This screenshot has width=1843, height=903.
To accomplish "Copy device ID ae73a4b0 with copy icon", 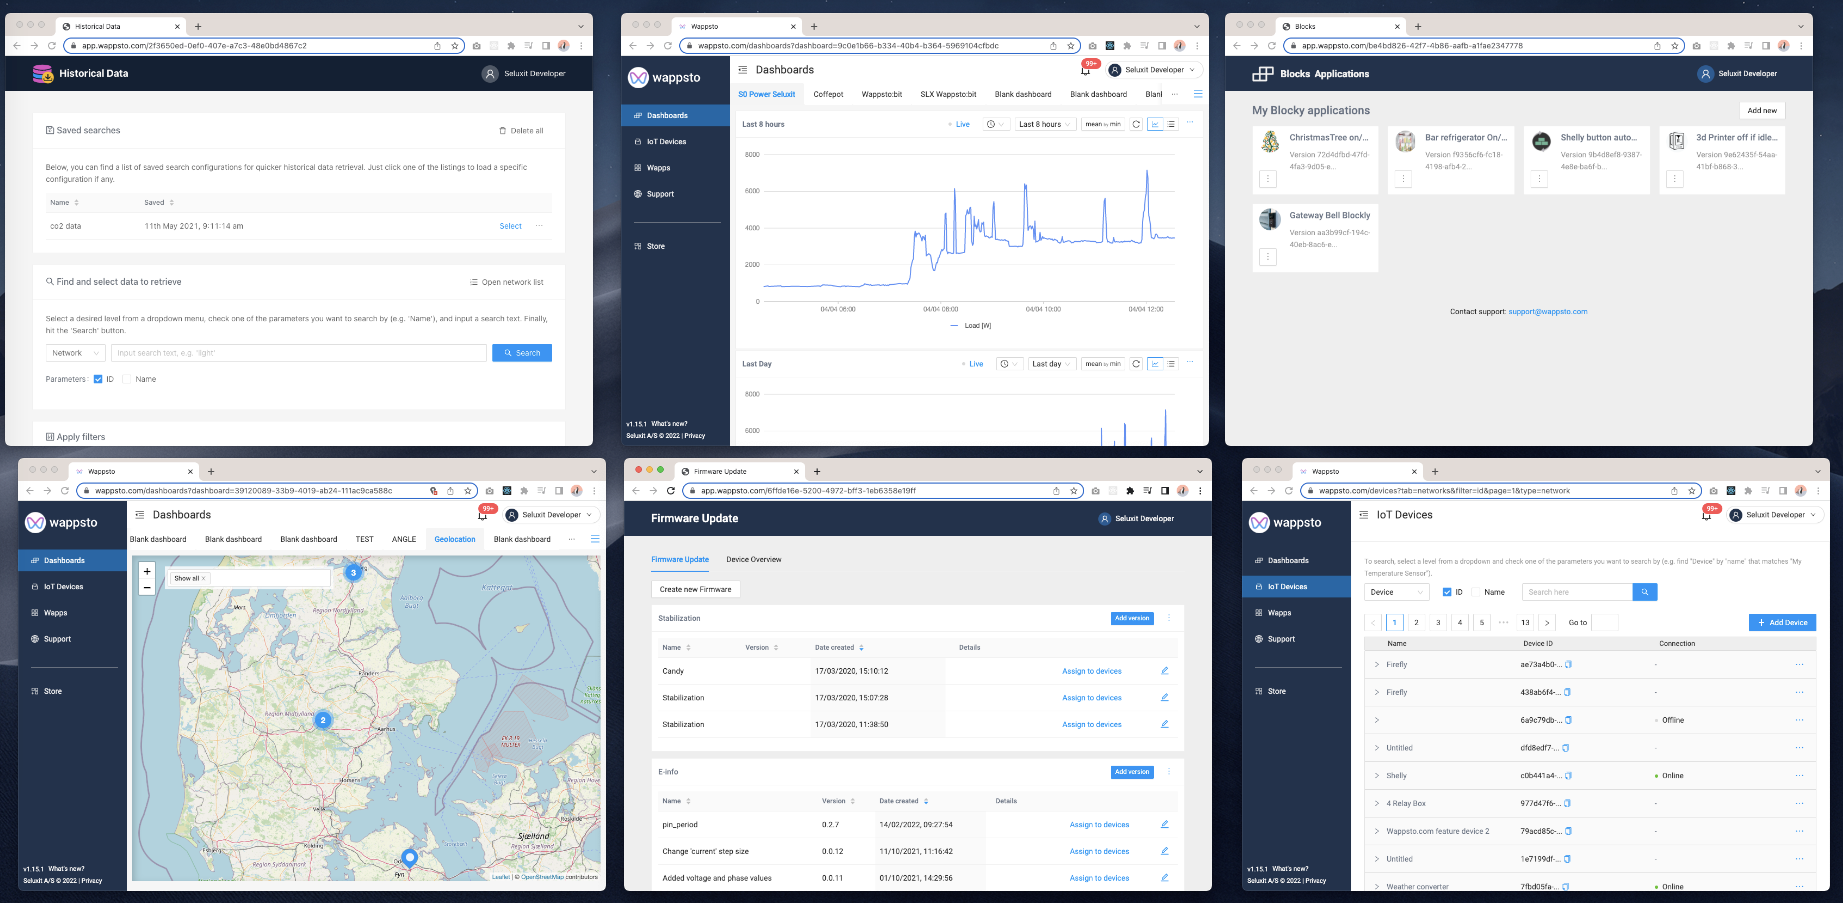I will coord(1568,664).
